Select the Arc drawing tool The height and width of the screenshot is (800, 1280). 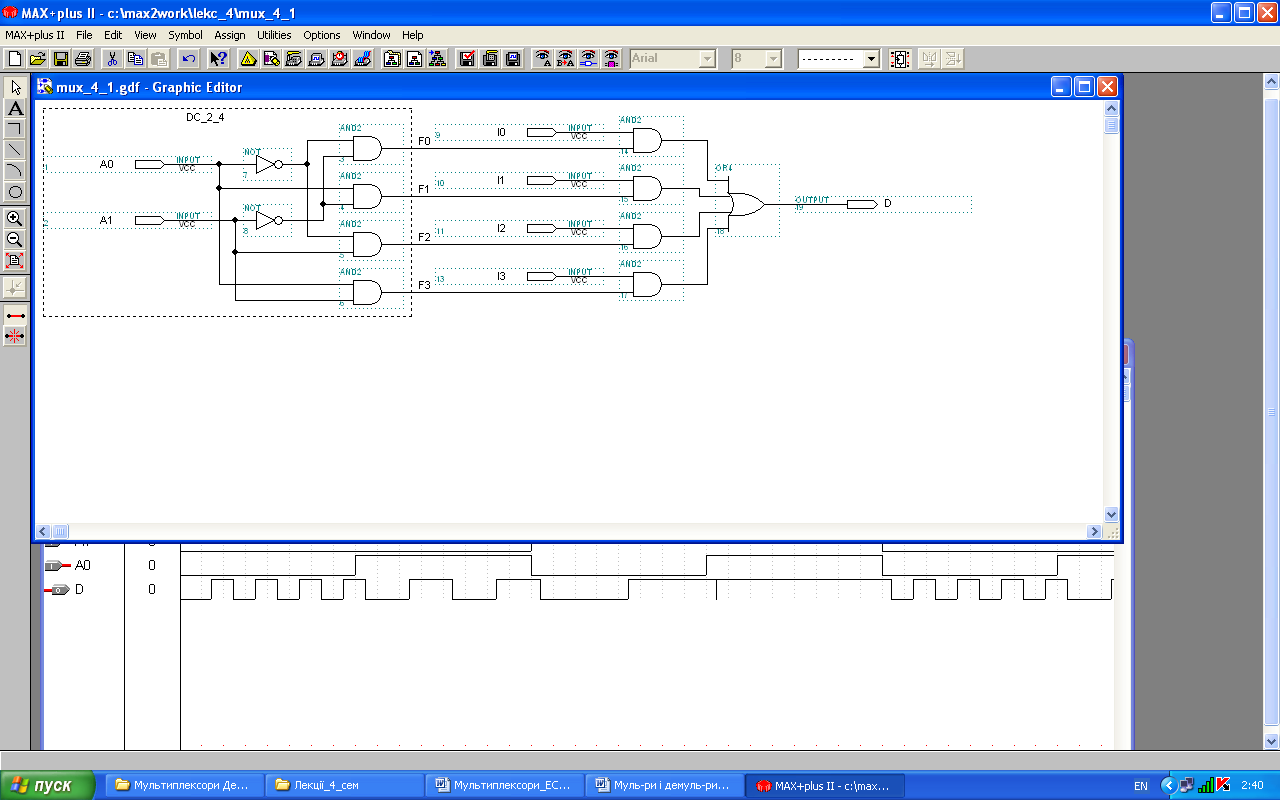[15, 171]
